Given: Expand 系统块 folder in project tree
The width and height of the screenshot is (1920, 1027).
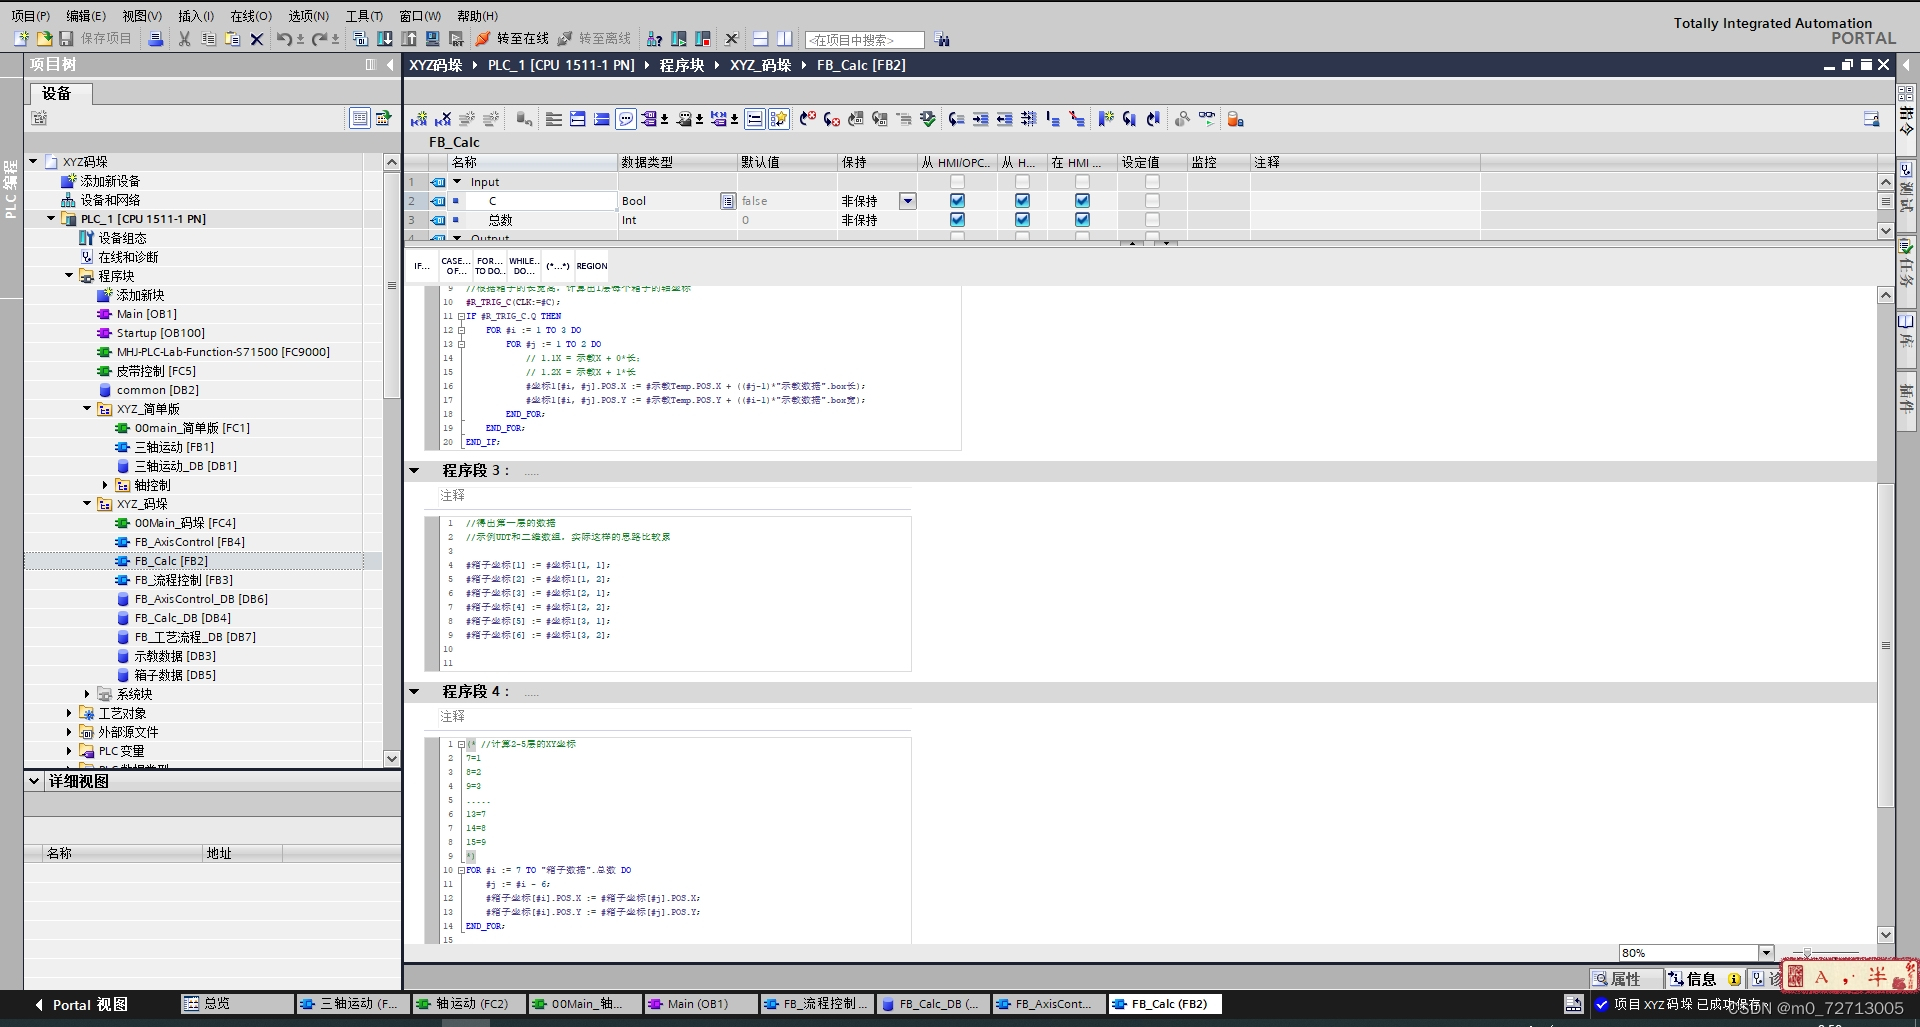Looking at the screenshot, I should pyautogui.click(x=87, y=694).
